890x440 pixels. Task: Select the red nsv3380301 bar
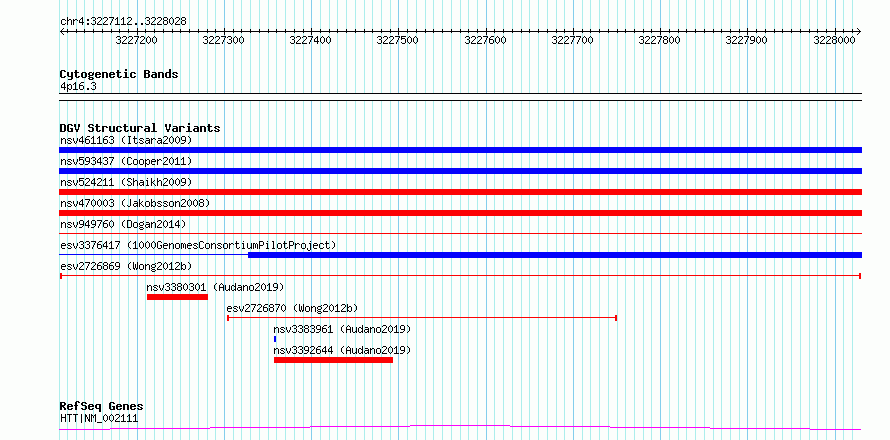tap(177, 297)
